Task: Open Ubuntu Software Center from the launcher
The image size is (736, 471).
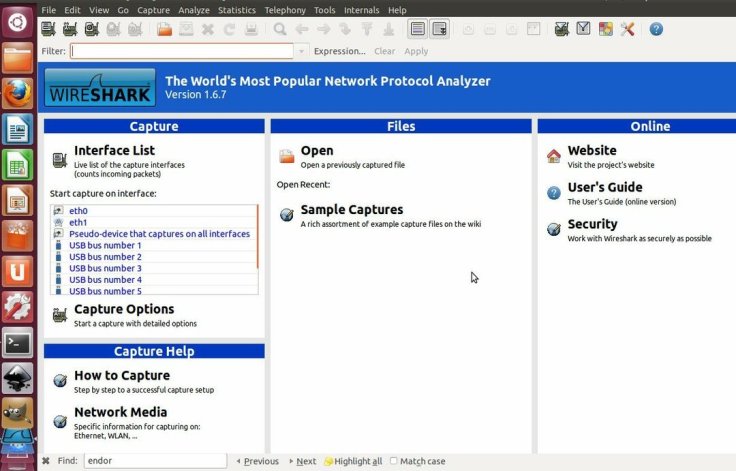Action: pos(18,236)
